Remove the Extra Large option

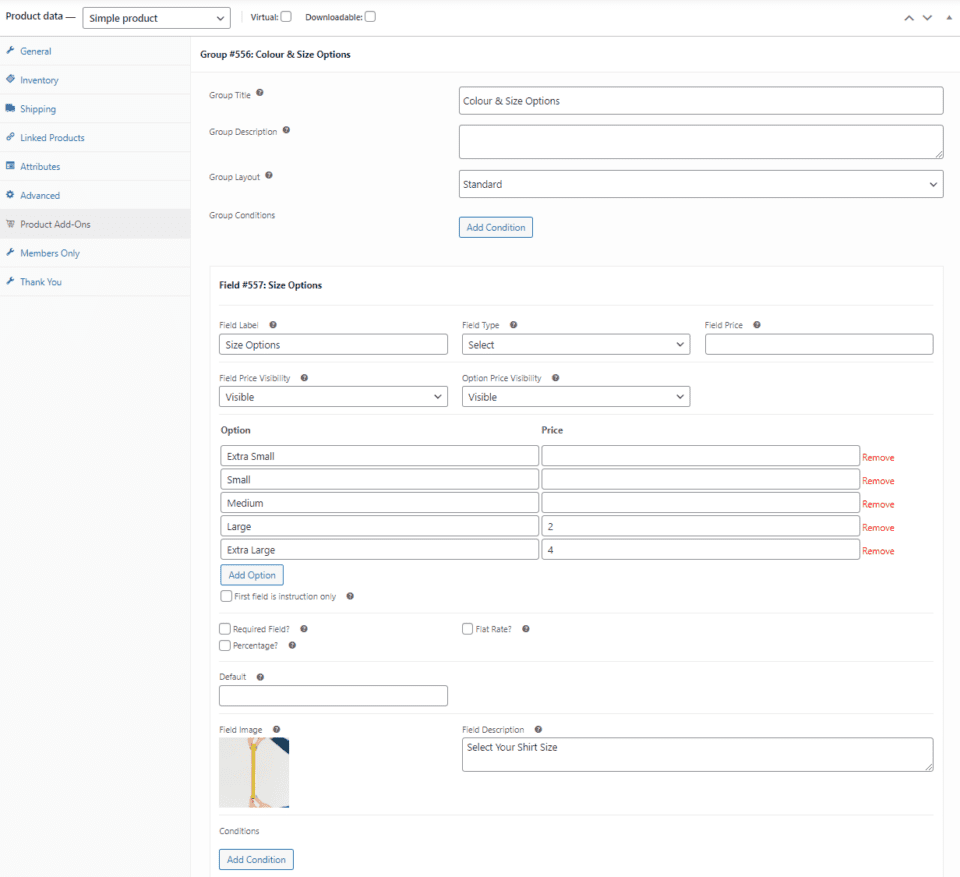click(878, 550)
